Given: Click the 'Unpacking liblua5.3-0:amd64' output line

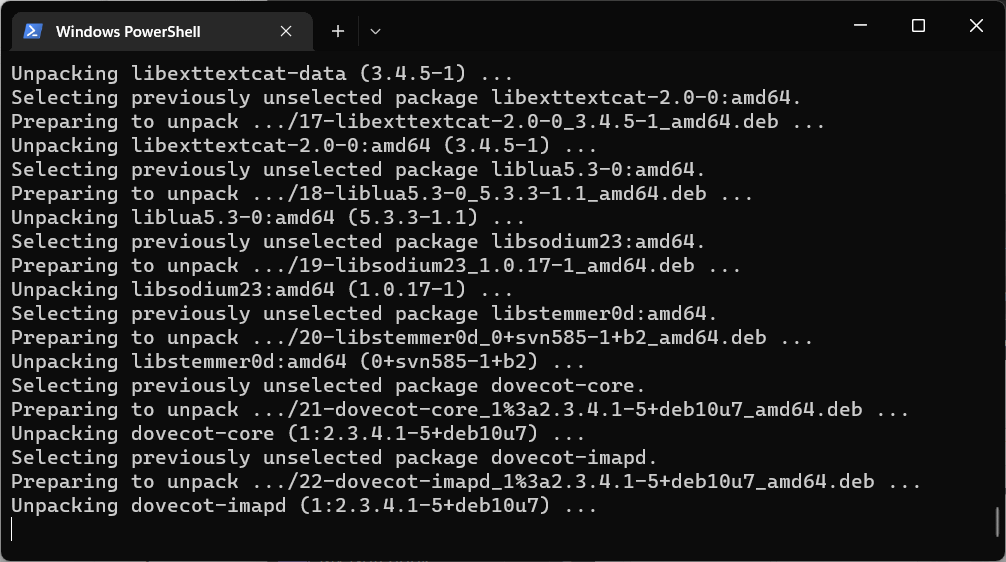Looking at the screenshot, I should pos(268,217).
